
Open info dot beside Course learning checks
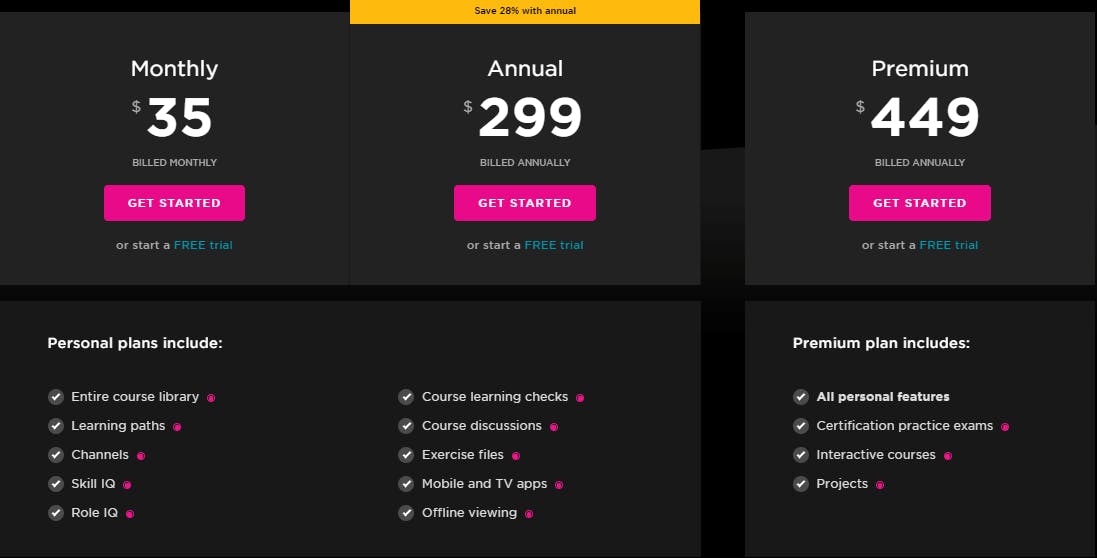579,398
